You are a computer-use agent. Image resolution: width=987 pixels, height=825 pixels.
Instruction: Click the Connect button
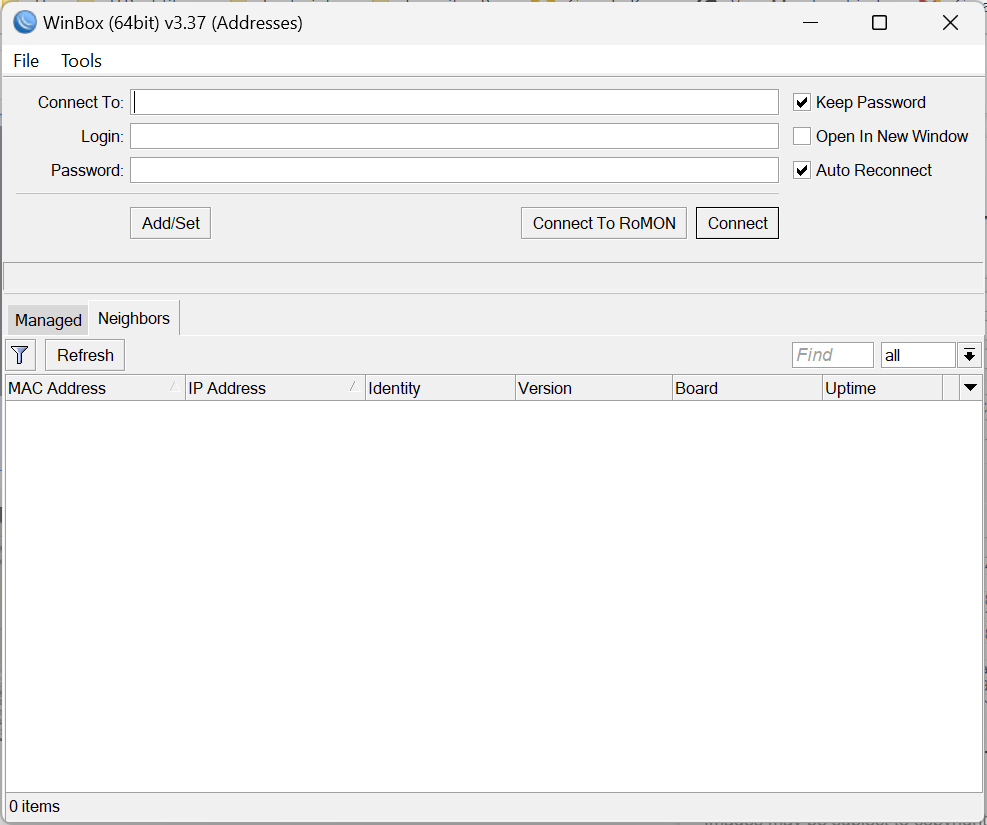point(737,223)
